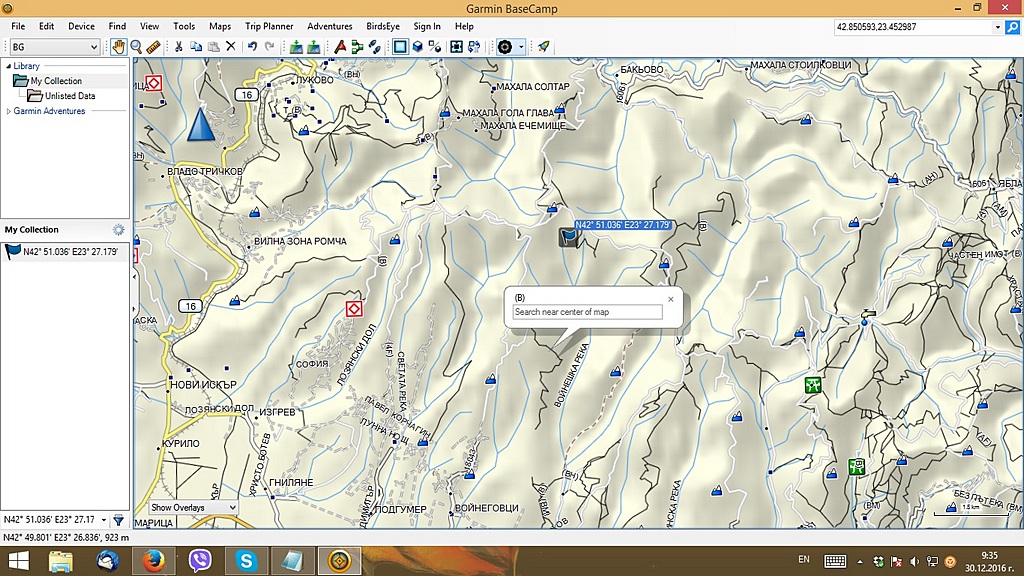Click the red diamond marker near Lozyanski Dol
1024x576 pixels.
coord(354,309)
